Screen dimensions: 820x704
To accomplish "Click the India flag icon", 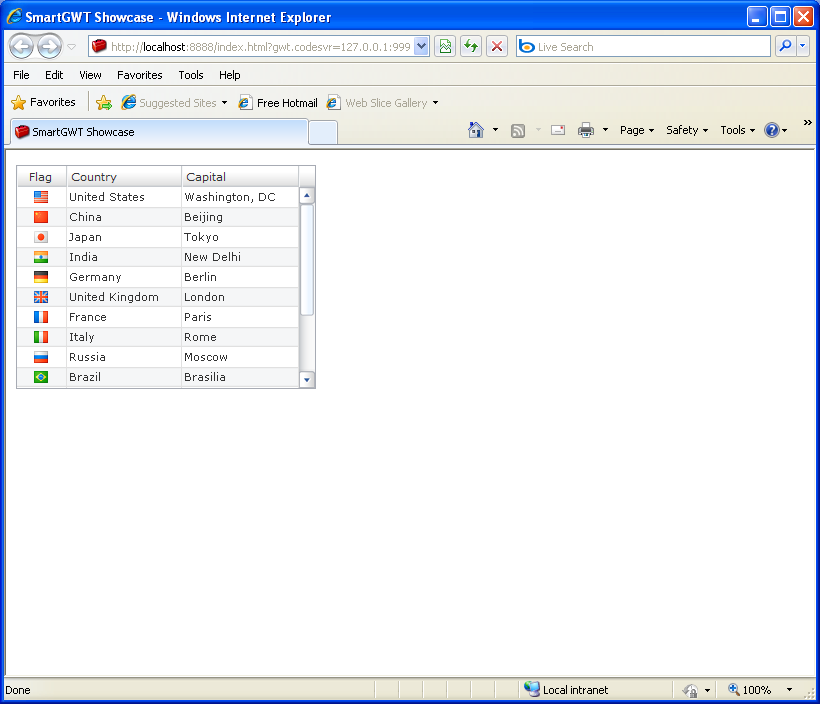I will (41, 257).
